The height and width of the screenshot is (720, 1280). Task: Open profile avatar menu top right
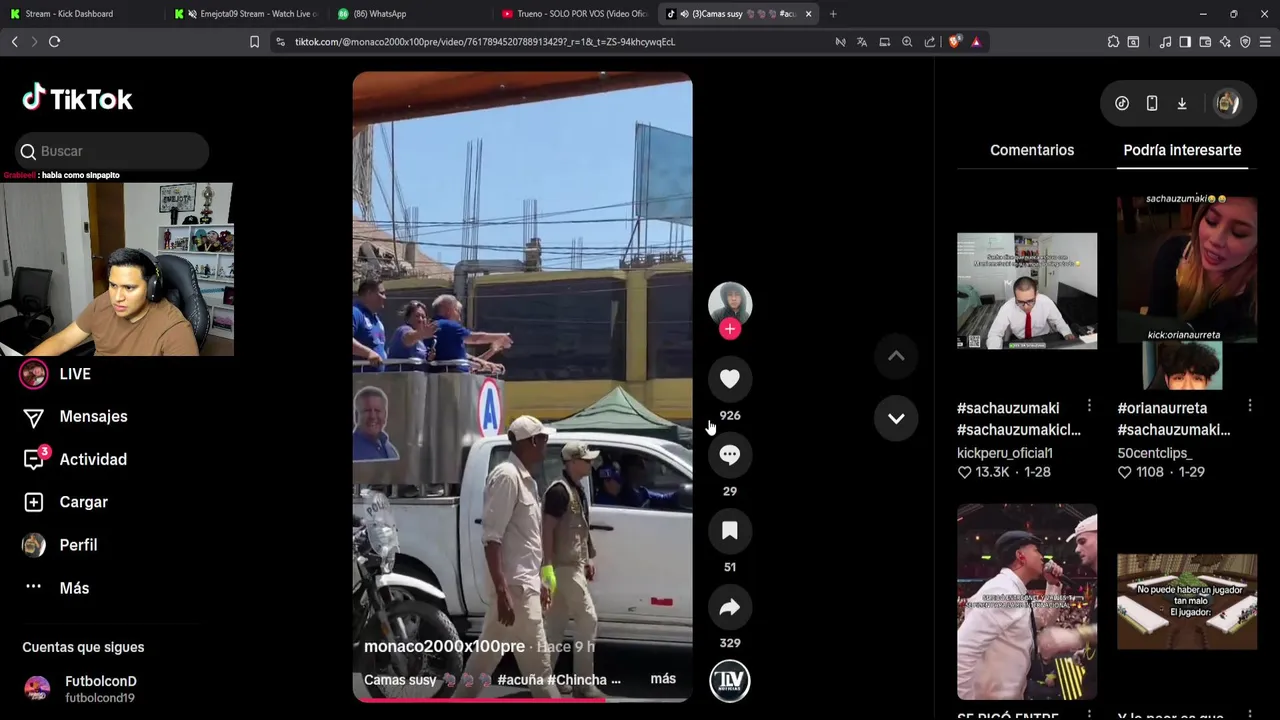(1227, 103)
